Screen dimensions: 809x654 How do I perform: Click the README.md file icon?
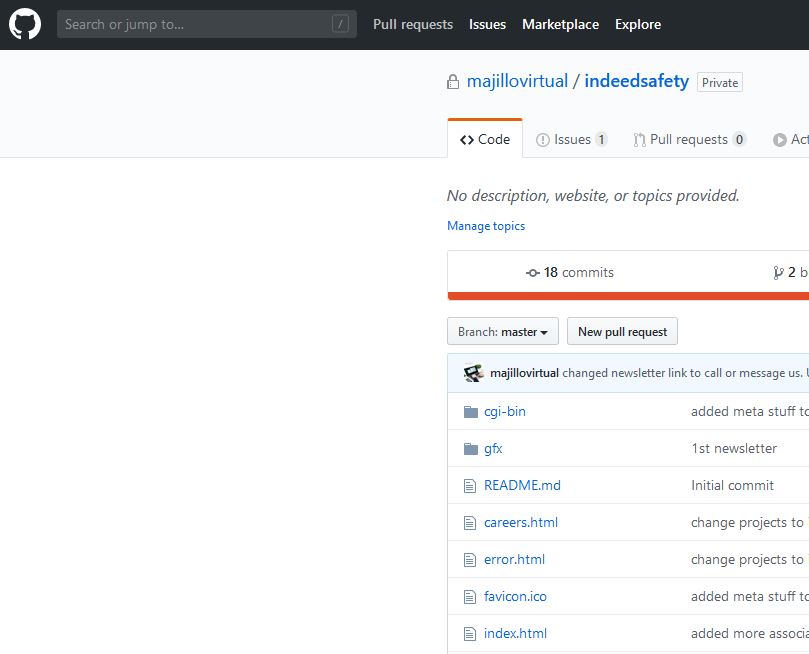470,486
